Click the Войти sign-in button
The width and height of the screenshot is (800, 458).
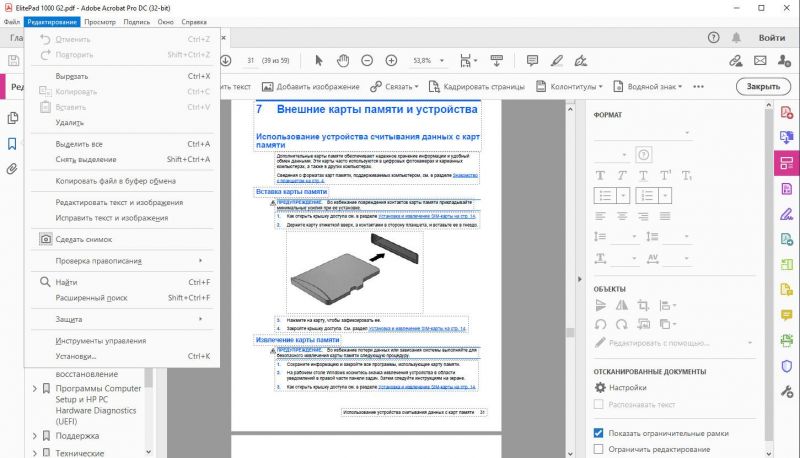pyautogui.click(x=772, y=38)
